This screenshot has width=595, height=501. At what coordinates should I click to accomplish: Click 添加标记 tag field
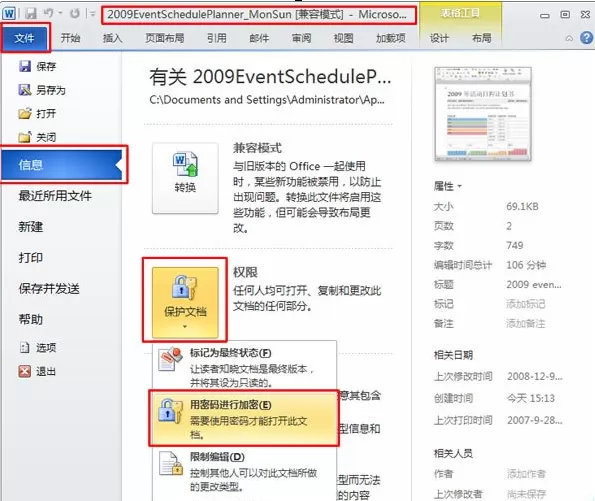[x=526, y=304]
